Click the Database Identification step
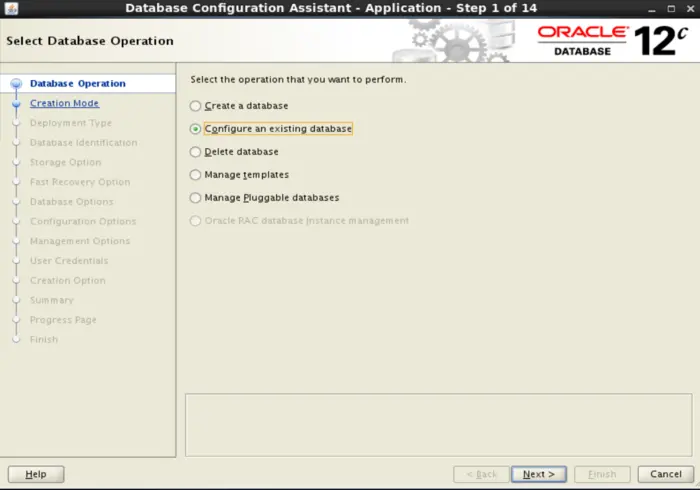This screenshot has width=700, height=490. (83, 143)
